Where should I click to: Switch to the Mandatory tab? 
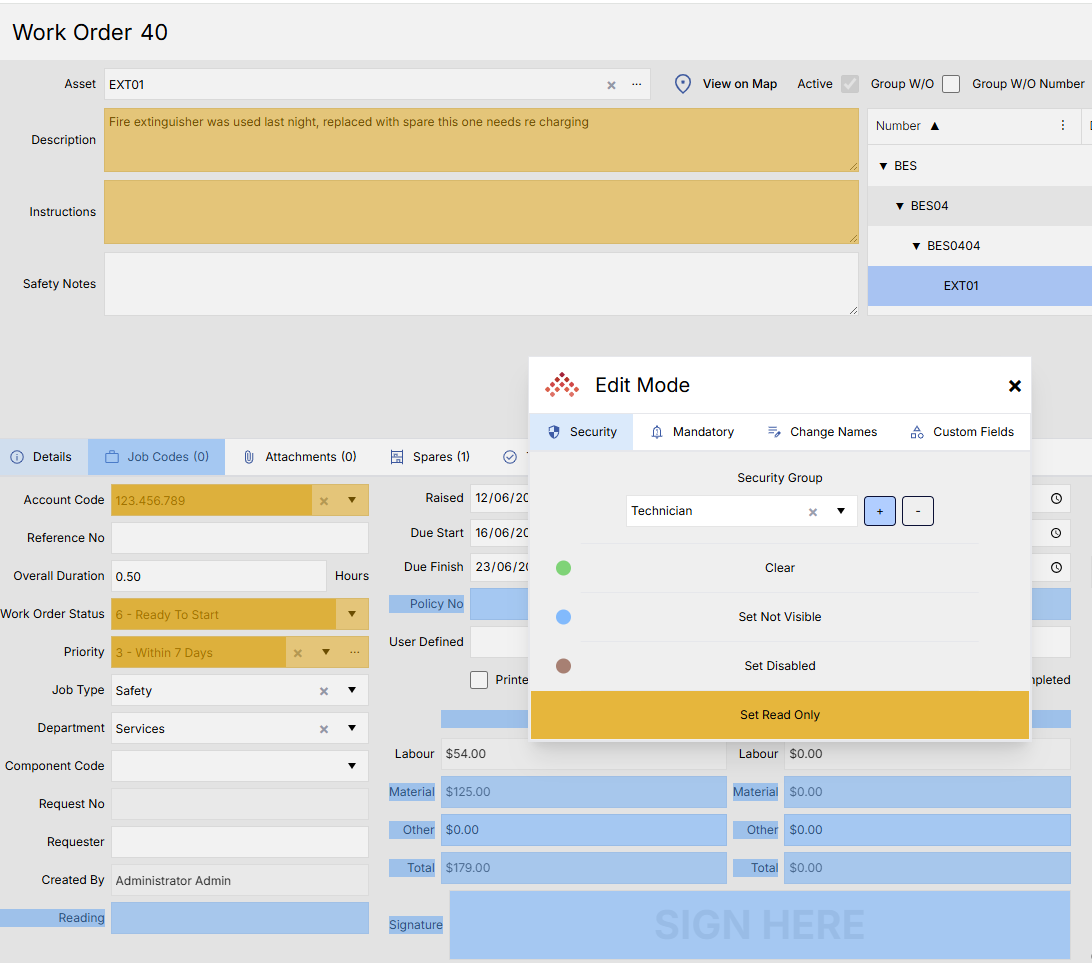pyautogui.click(x=692, y=432)
